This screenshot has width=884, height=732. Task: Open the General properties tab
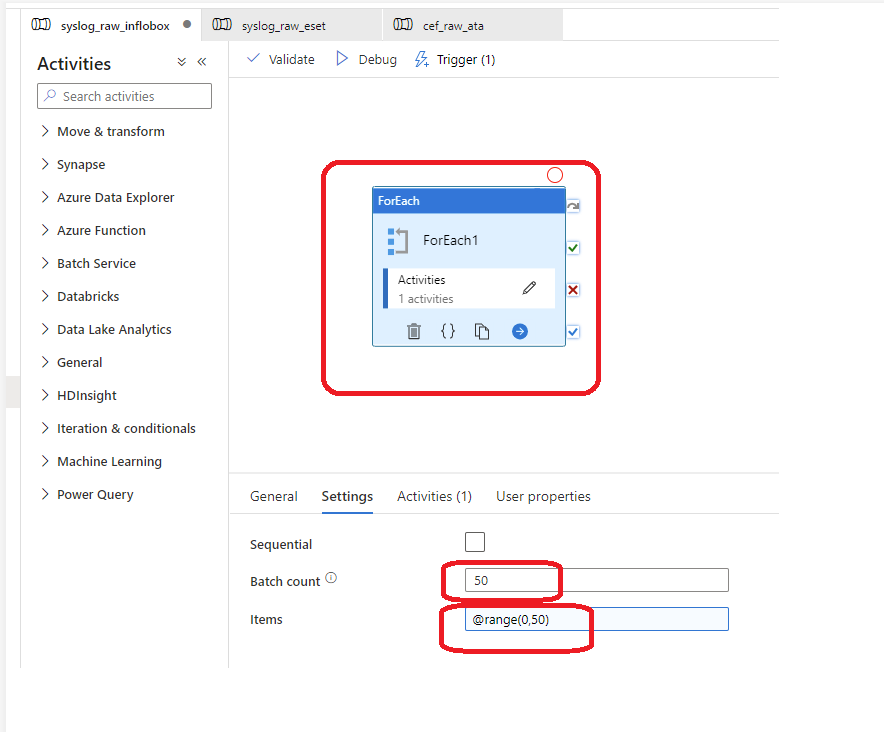[273, 496]
